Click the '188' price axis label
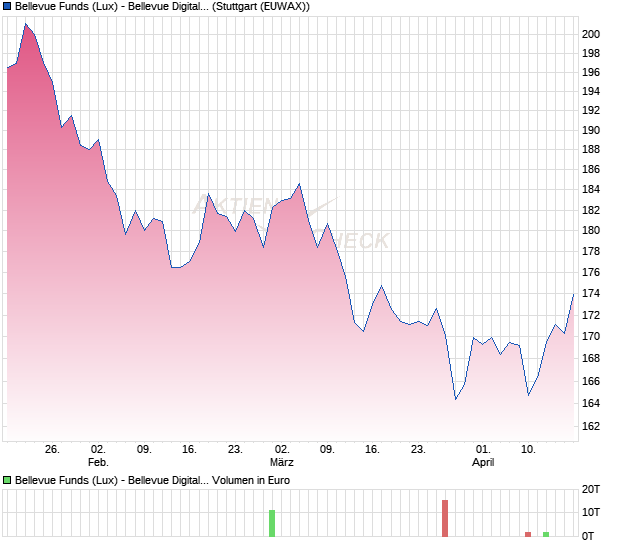620x546 pixels. [591, 149]
